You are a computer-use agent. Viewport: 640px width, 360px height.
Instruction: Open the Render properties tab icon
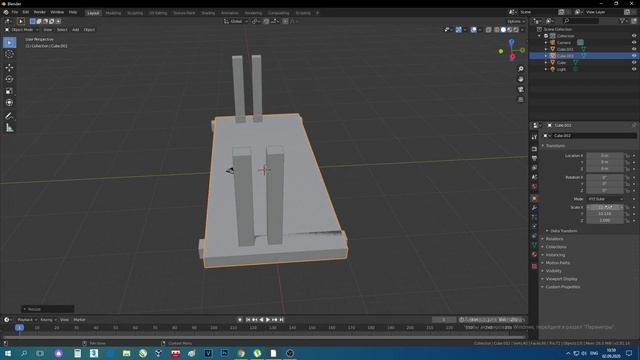coord(534,149)
